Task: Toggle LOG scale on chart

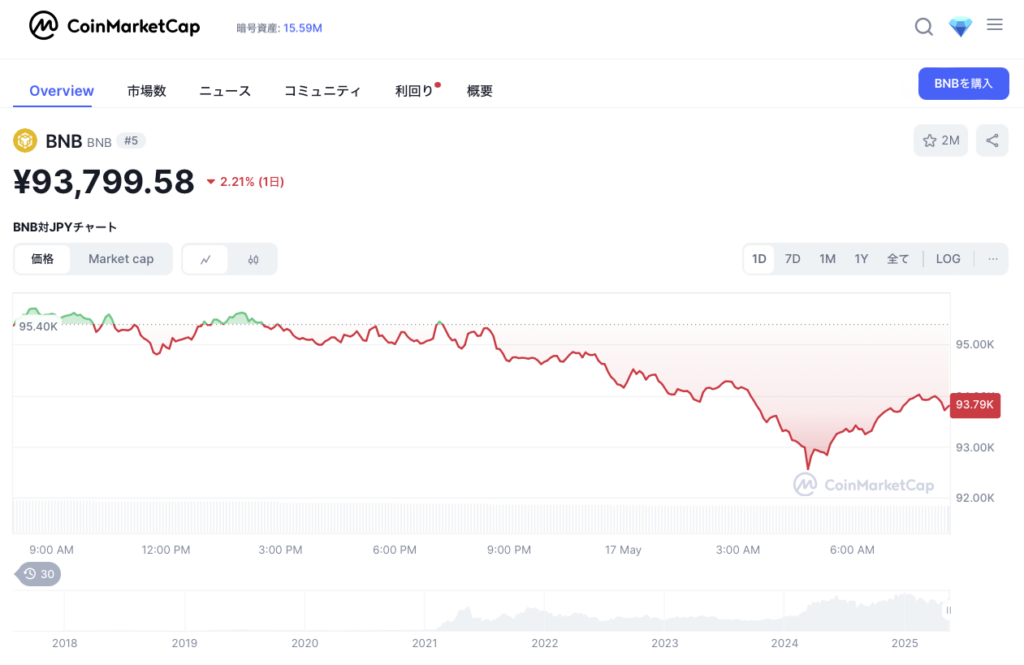Action: coord(948,259)
